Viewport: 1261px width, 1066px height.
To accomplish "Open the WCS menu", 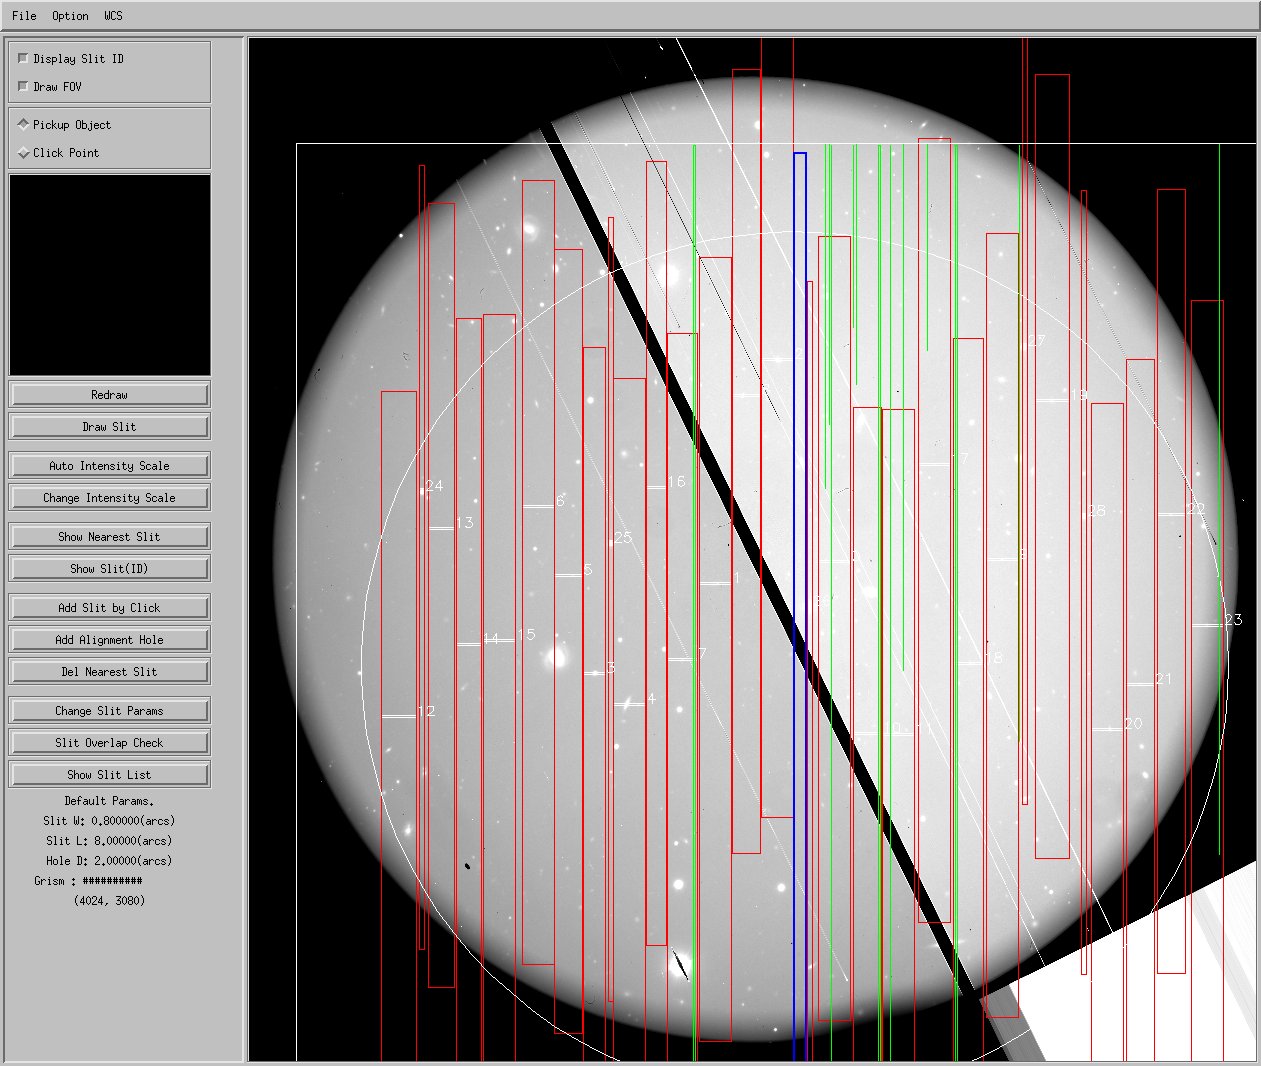I will (113, 16).
